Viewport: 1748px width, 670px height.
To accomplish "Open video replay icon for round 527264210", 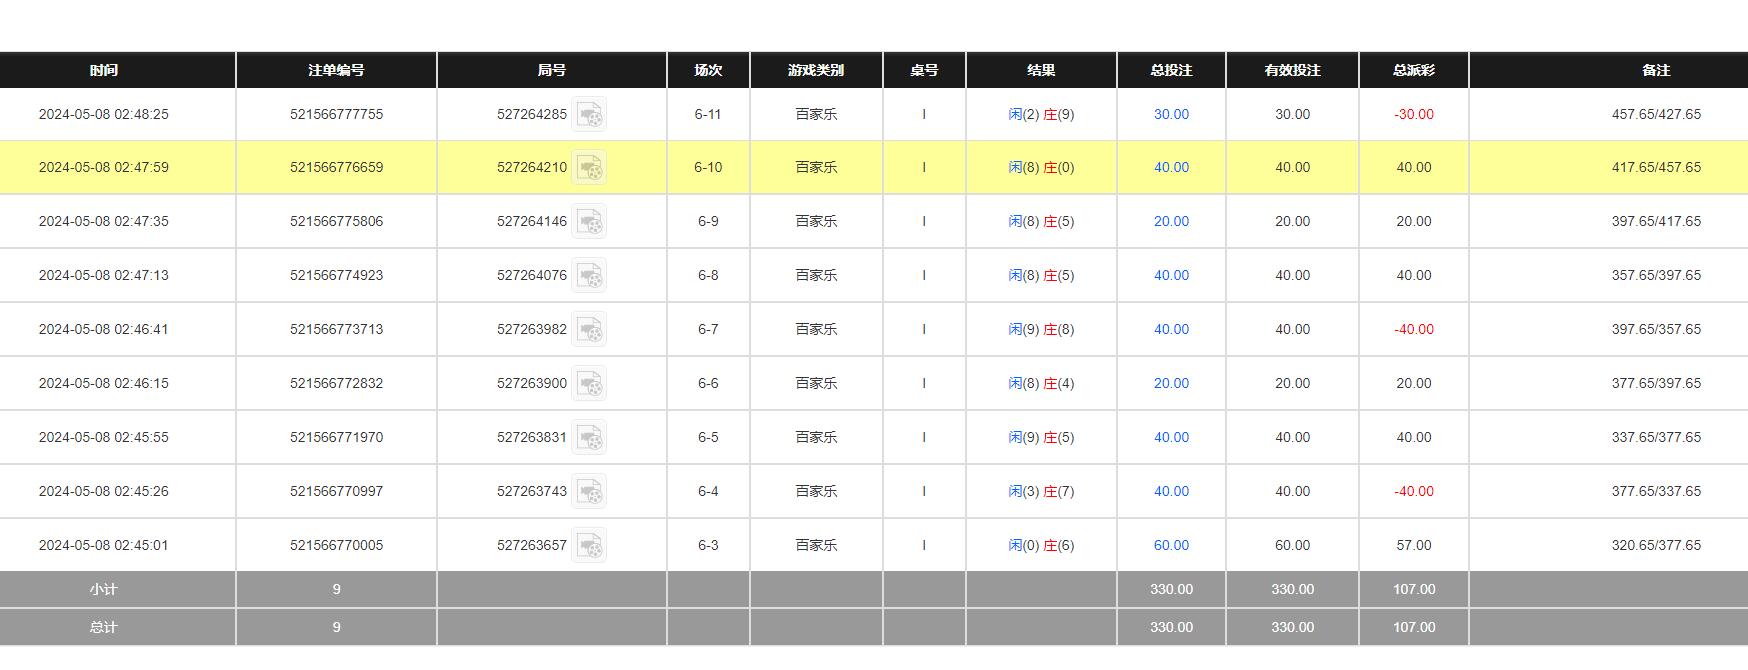I will coord(589,168).
